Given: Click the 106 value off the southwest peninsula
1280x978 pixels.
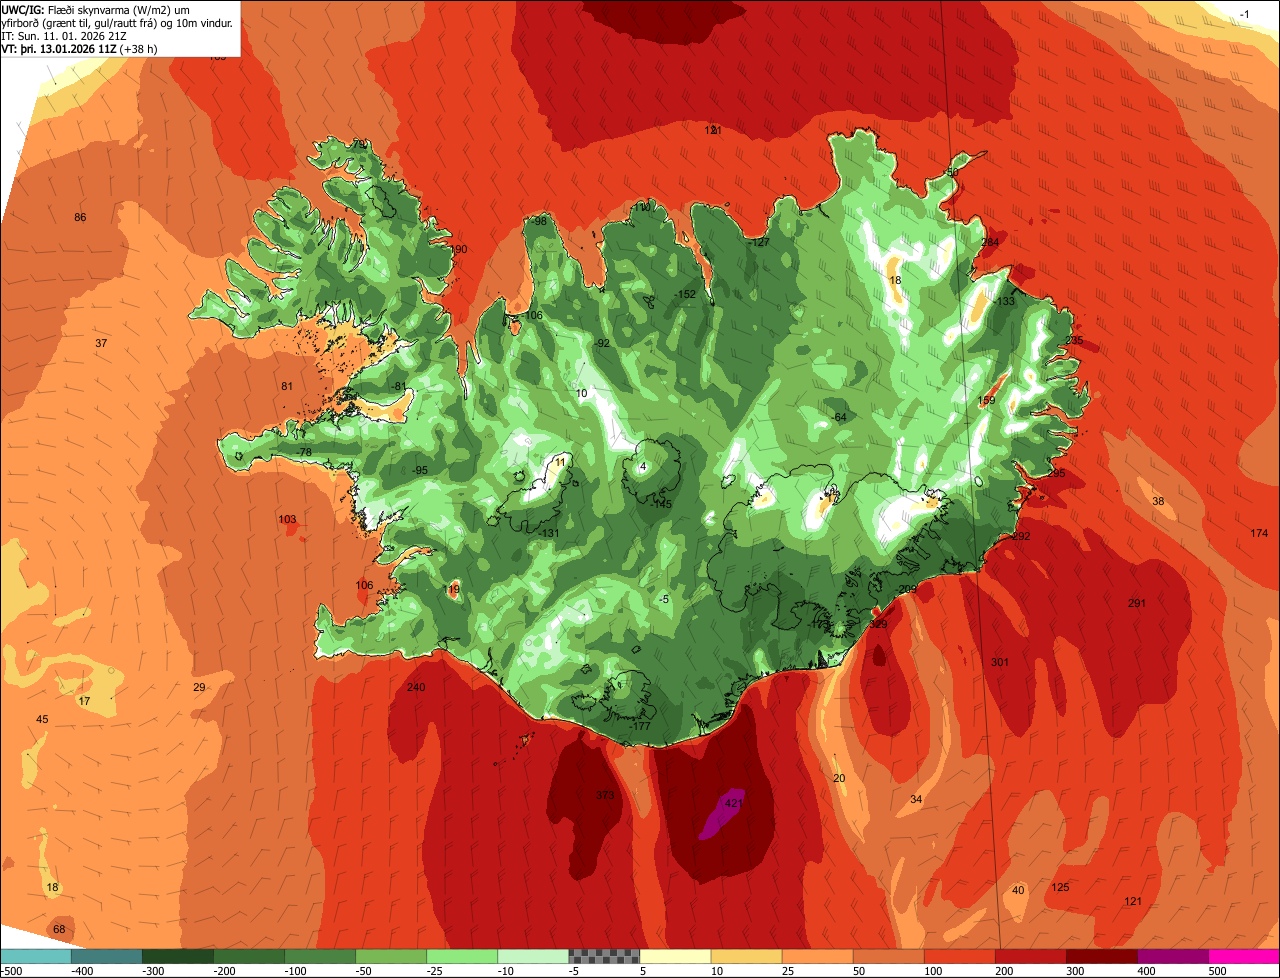Looking at the screenshot, I should (x=364, y=585).
